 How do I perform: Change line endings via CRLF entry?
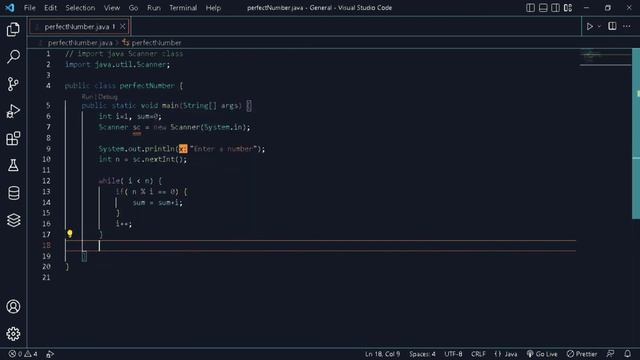[x=478, y=354]
